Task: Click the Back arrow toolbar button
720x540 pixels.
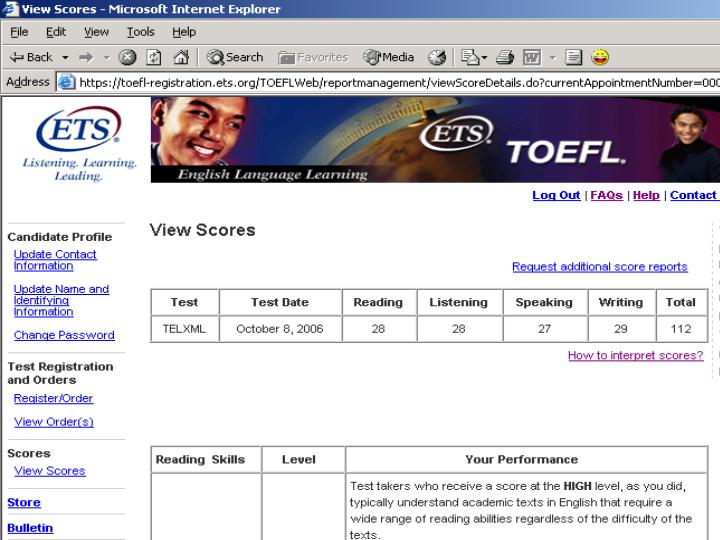Action: tap(31, 57)
